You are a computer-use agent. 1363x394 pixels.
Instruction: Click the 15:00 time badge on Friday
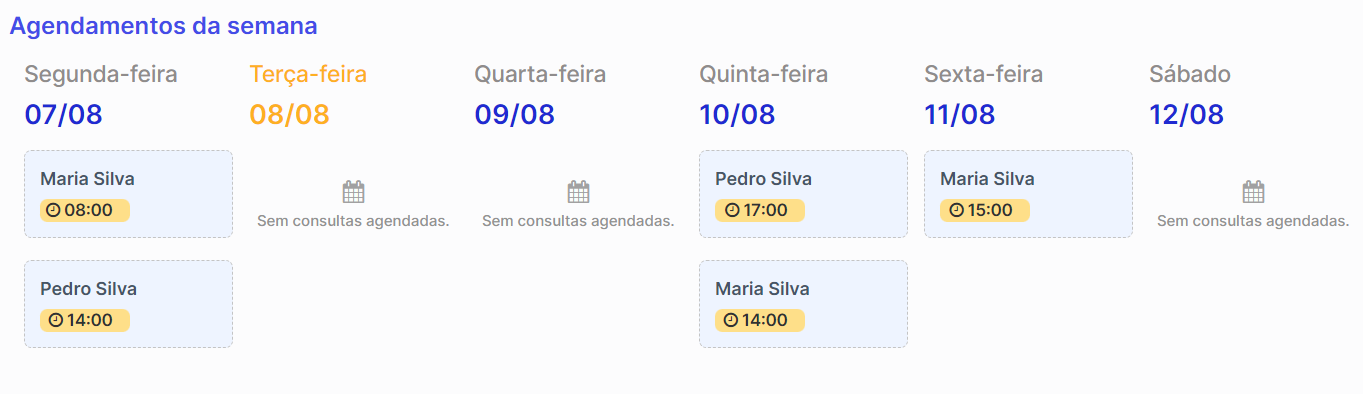pos(984,210)
